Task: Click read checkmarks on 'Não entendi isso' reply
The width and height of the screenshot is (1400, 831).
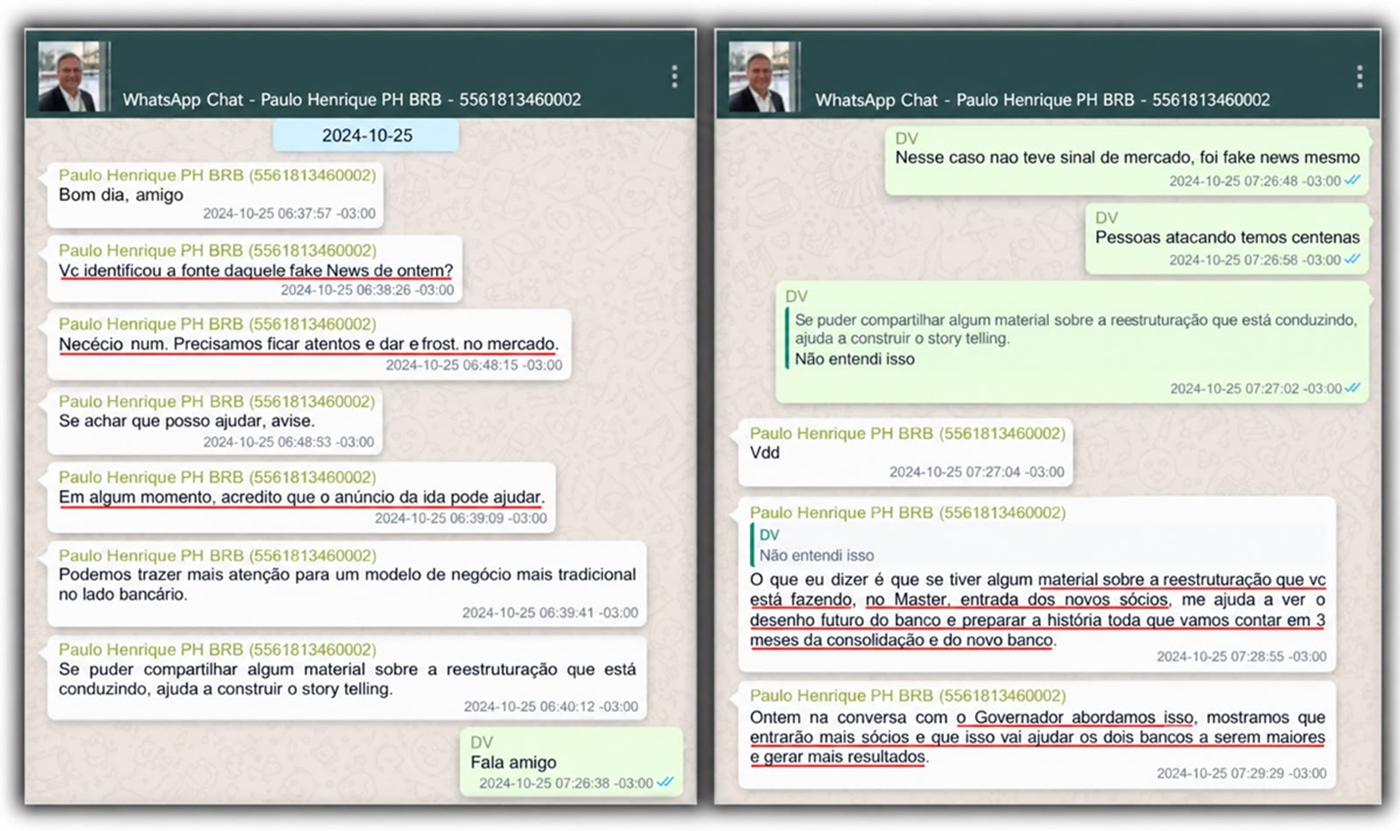Action: coord(1353,388)
